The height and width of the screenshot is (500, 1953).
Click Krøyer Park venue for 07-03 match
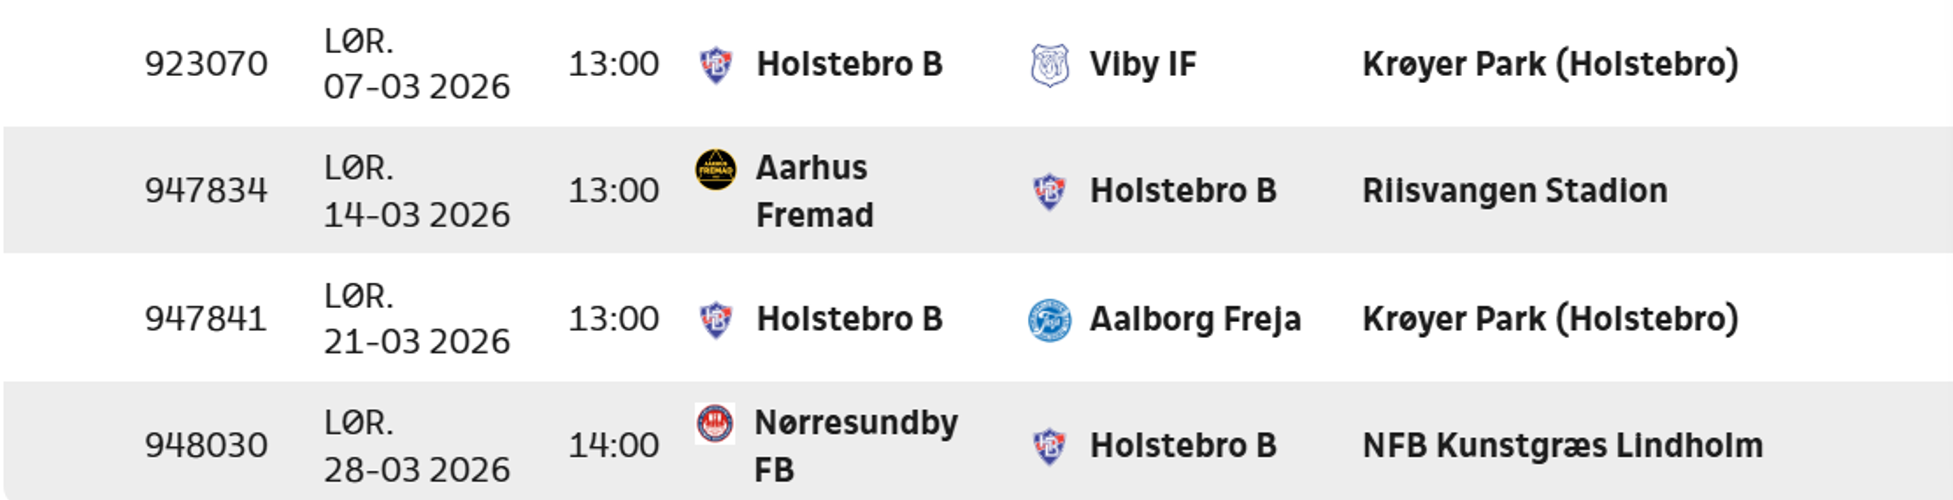[x=1550, y=65]
